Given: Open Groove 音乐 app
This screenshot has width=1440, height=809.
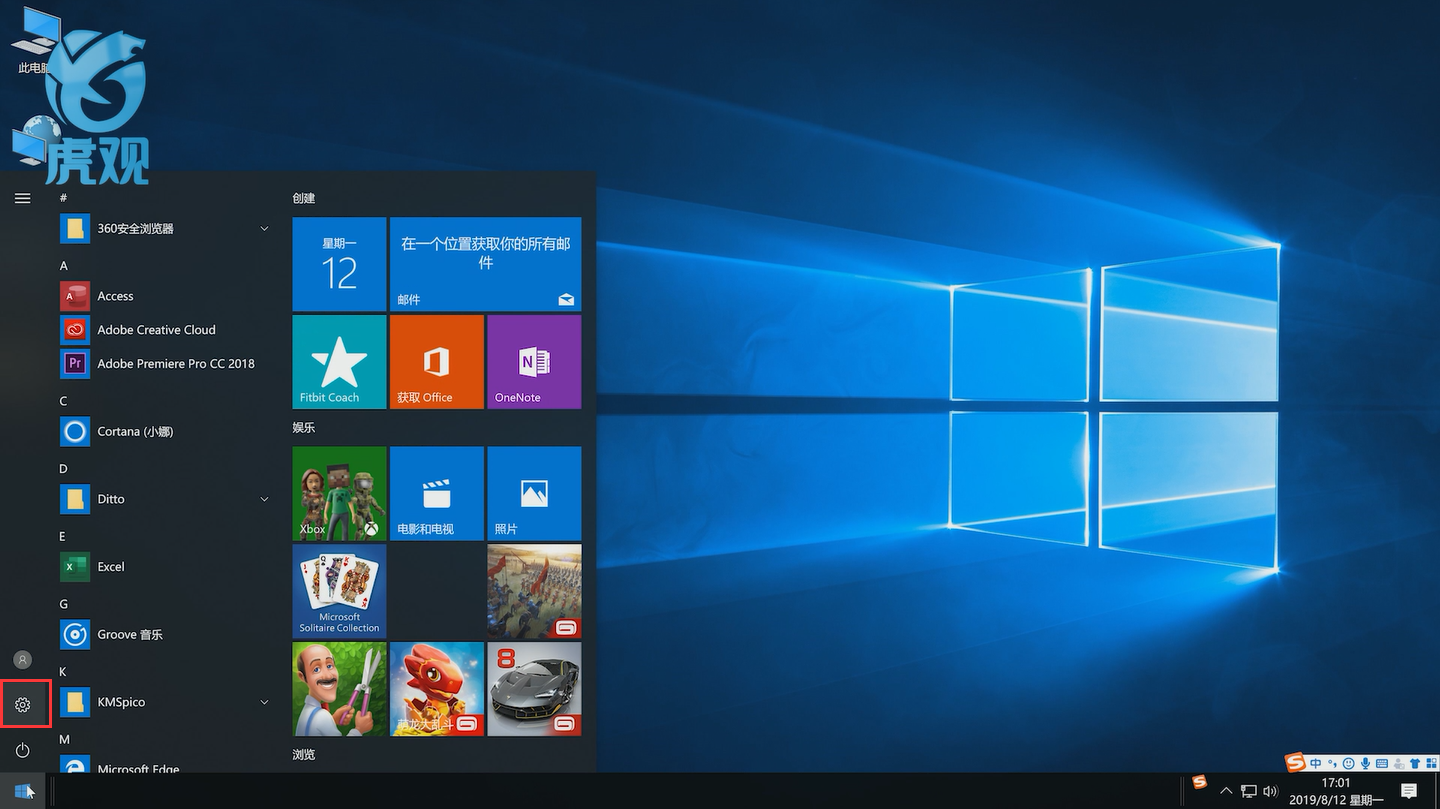Looking at the screenshot, I should click(x=165, y=634).
